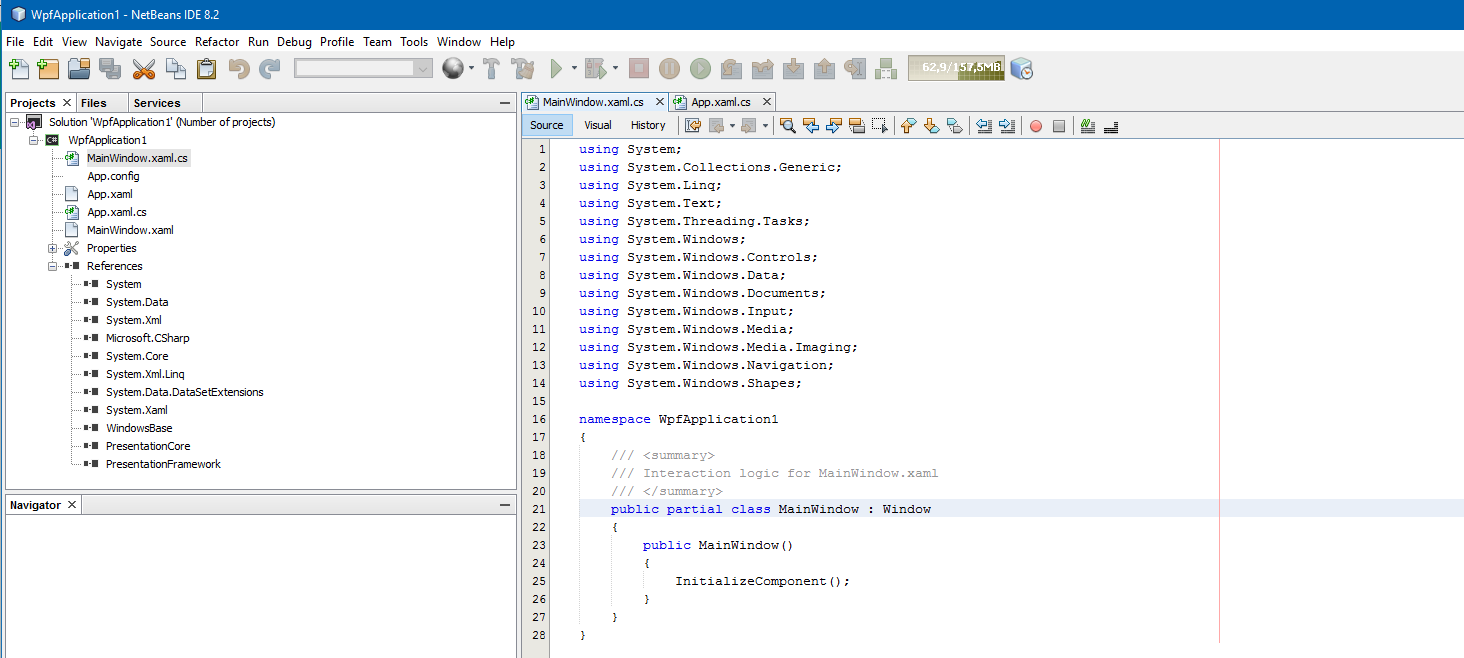This screenshot has width=1464, height=658.
Task: Click the Profile IDE clock icon
Action: (x=1021, y=69)
